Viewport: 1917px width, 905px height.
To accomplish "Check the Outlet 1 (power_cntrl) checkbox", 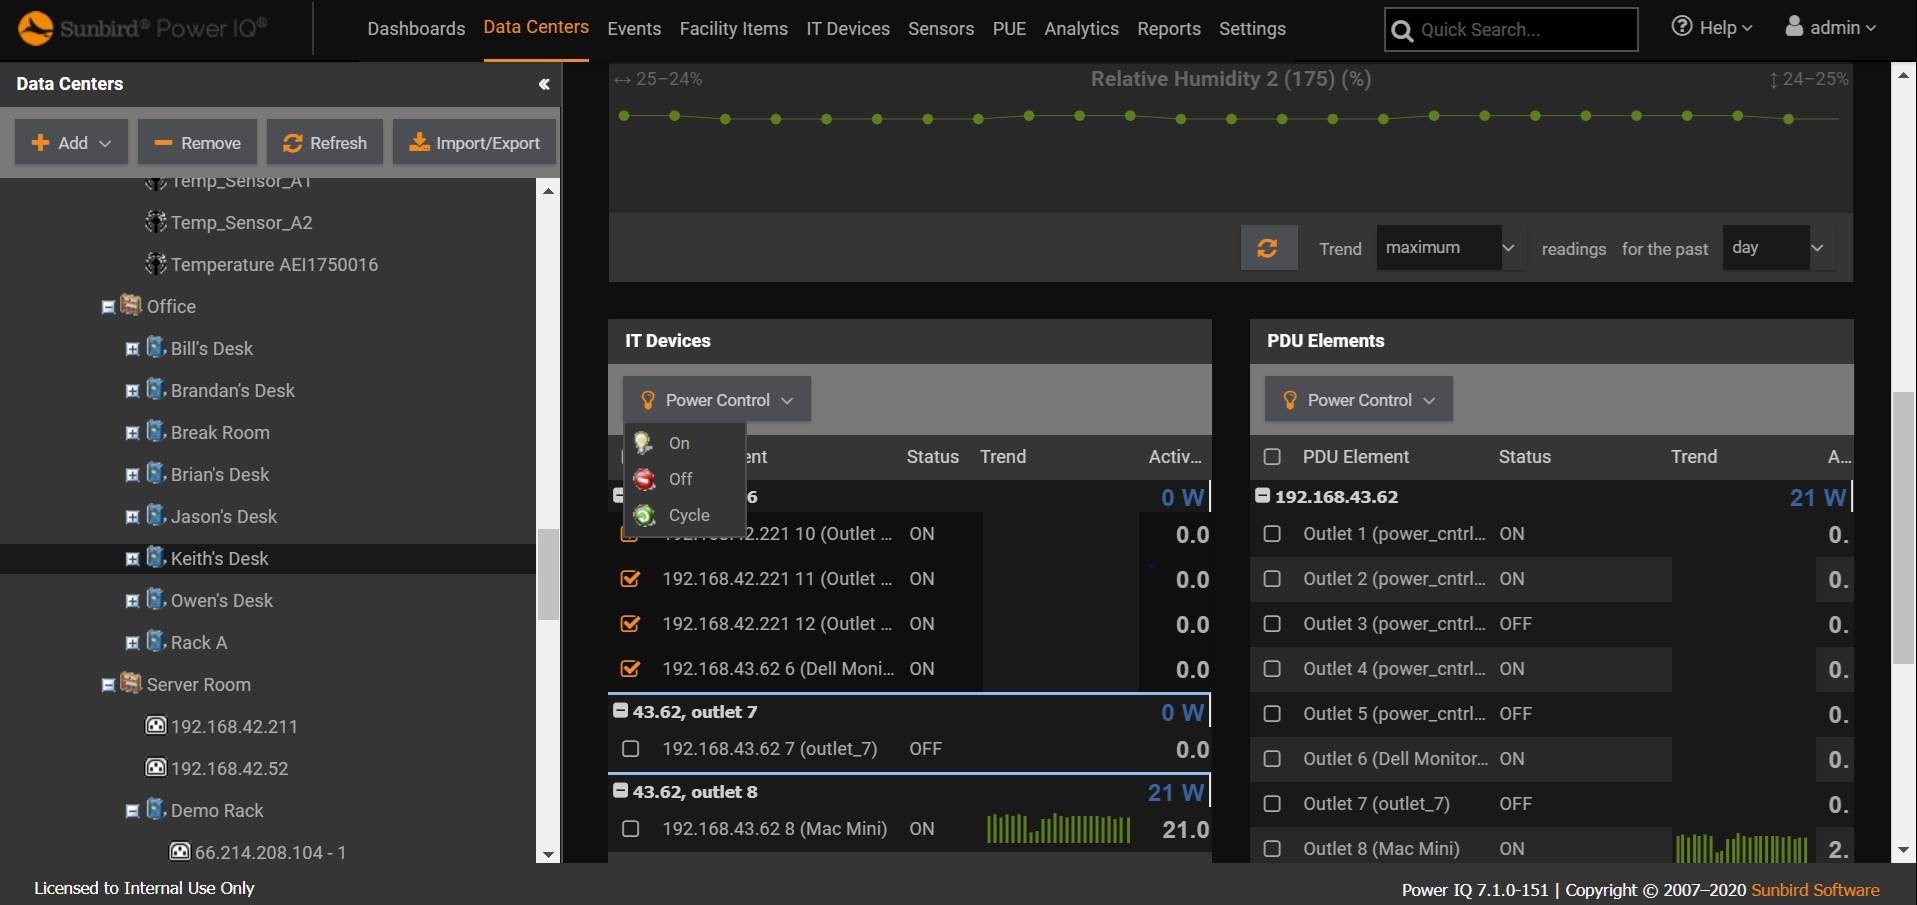I will tap(1272, 533).
